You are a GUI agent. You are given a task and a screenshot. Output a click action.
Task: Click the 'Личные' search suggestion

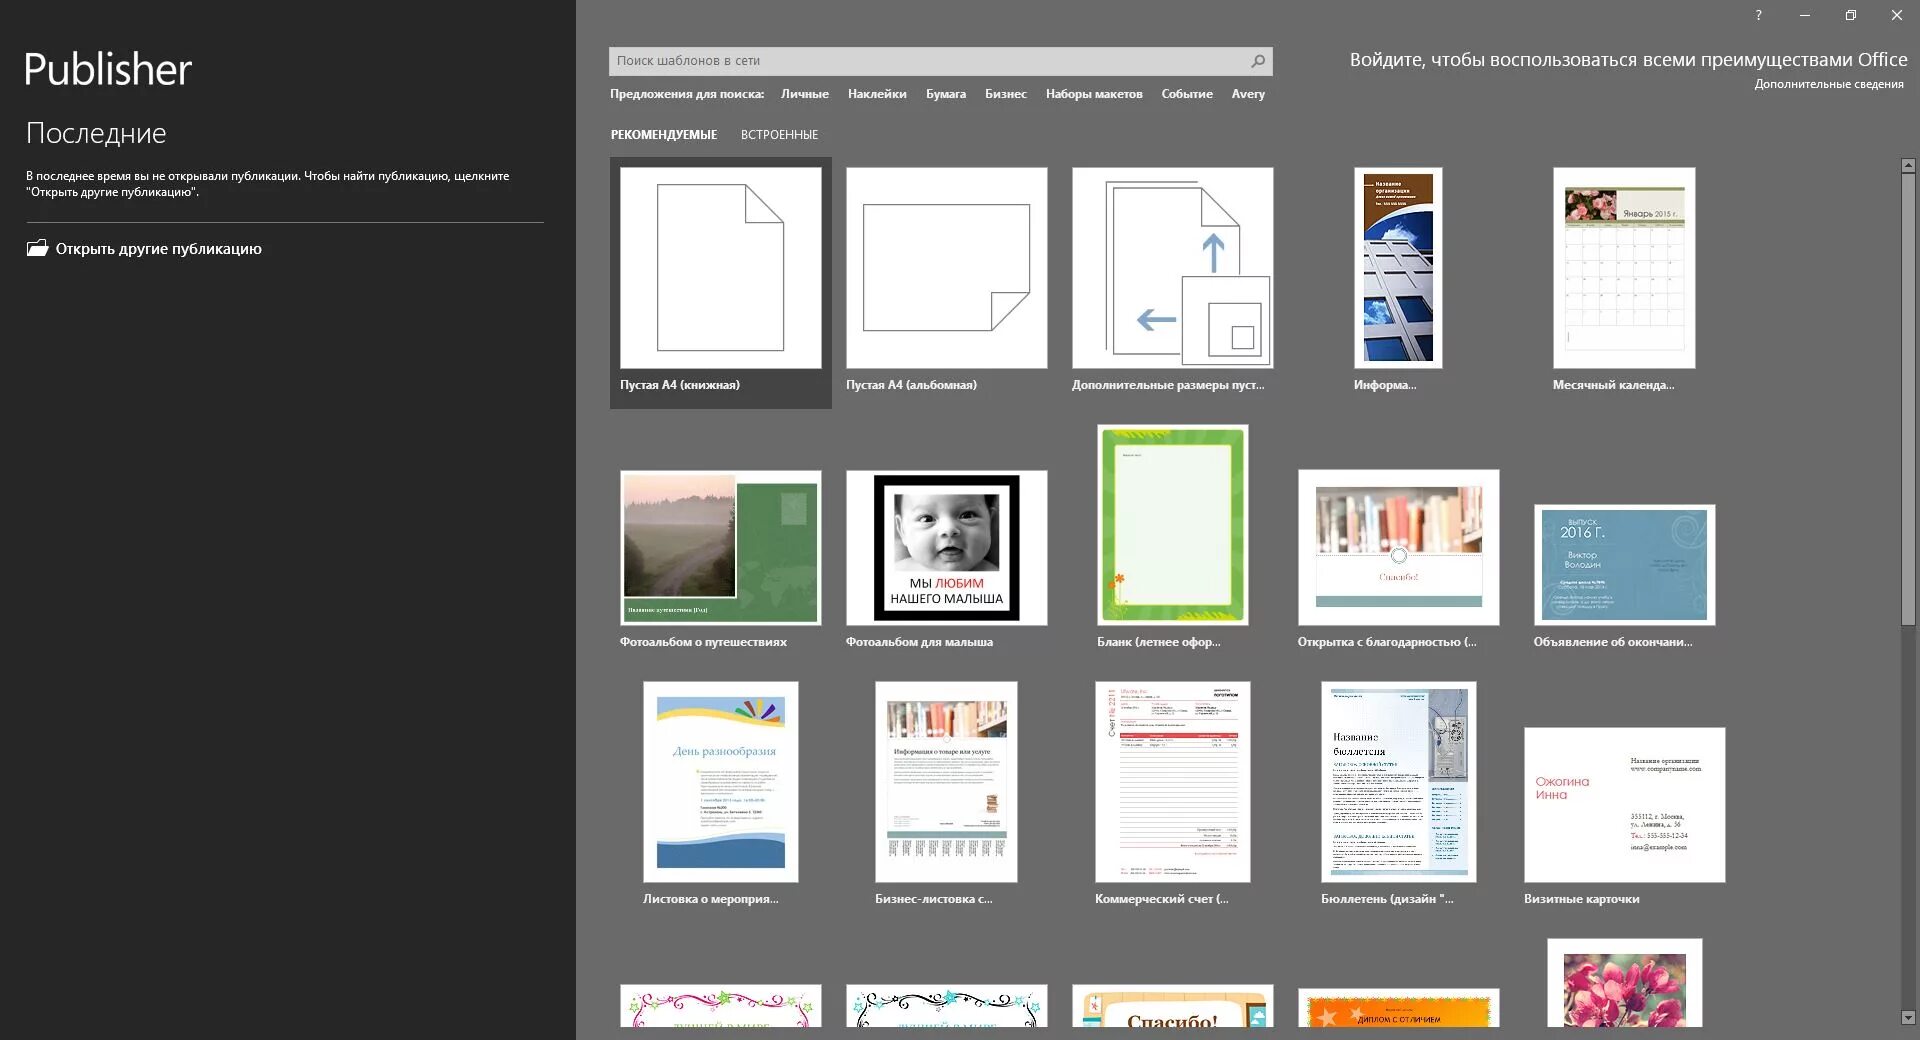pyautogui.click(x=805, y=94)
